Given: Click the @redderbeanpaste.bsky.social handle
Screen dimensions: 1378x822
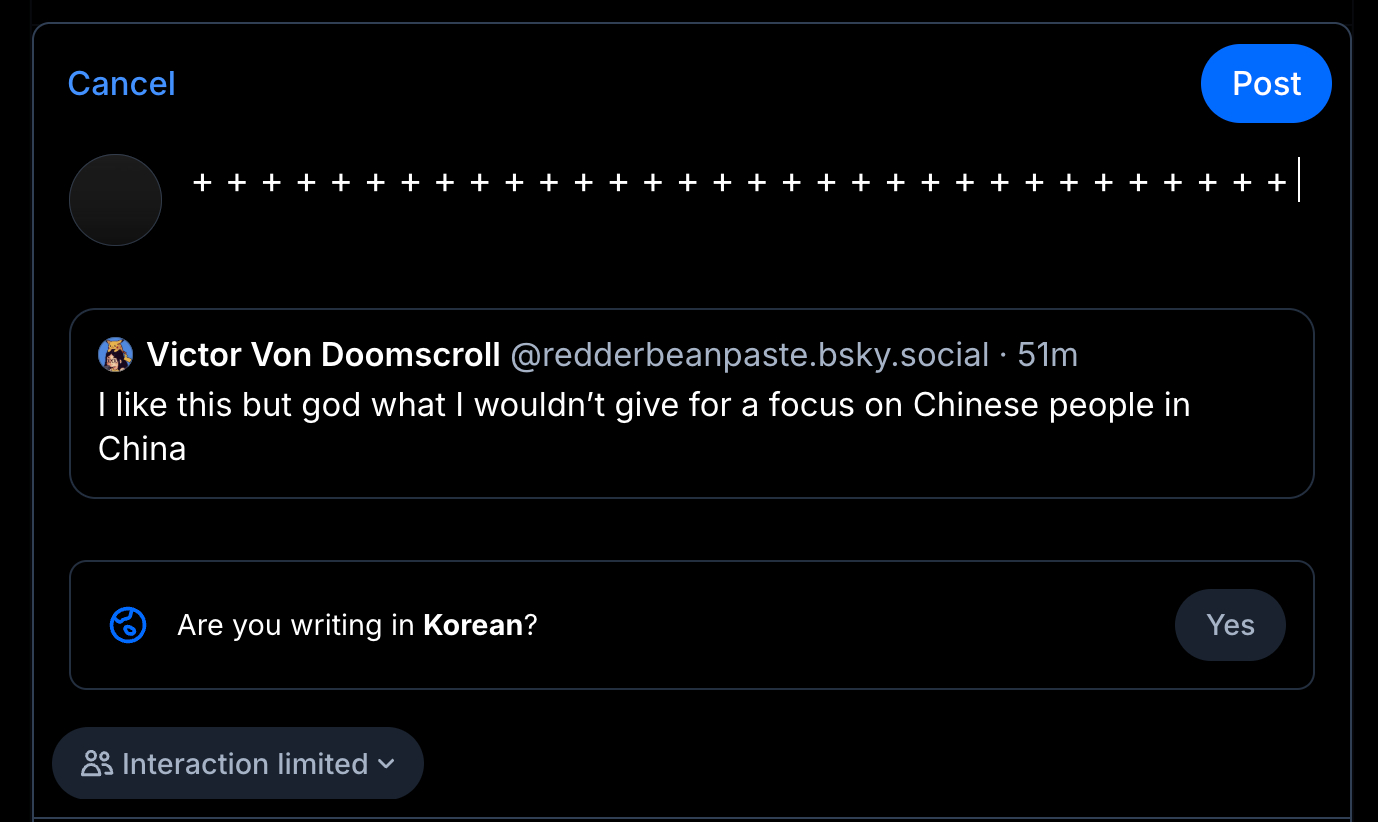Looking at the screenshot, I should (750, 354).
